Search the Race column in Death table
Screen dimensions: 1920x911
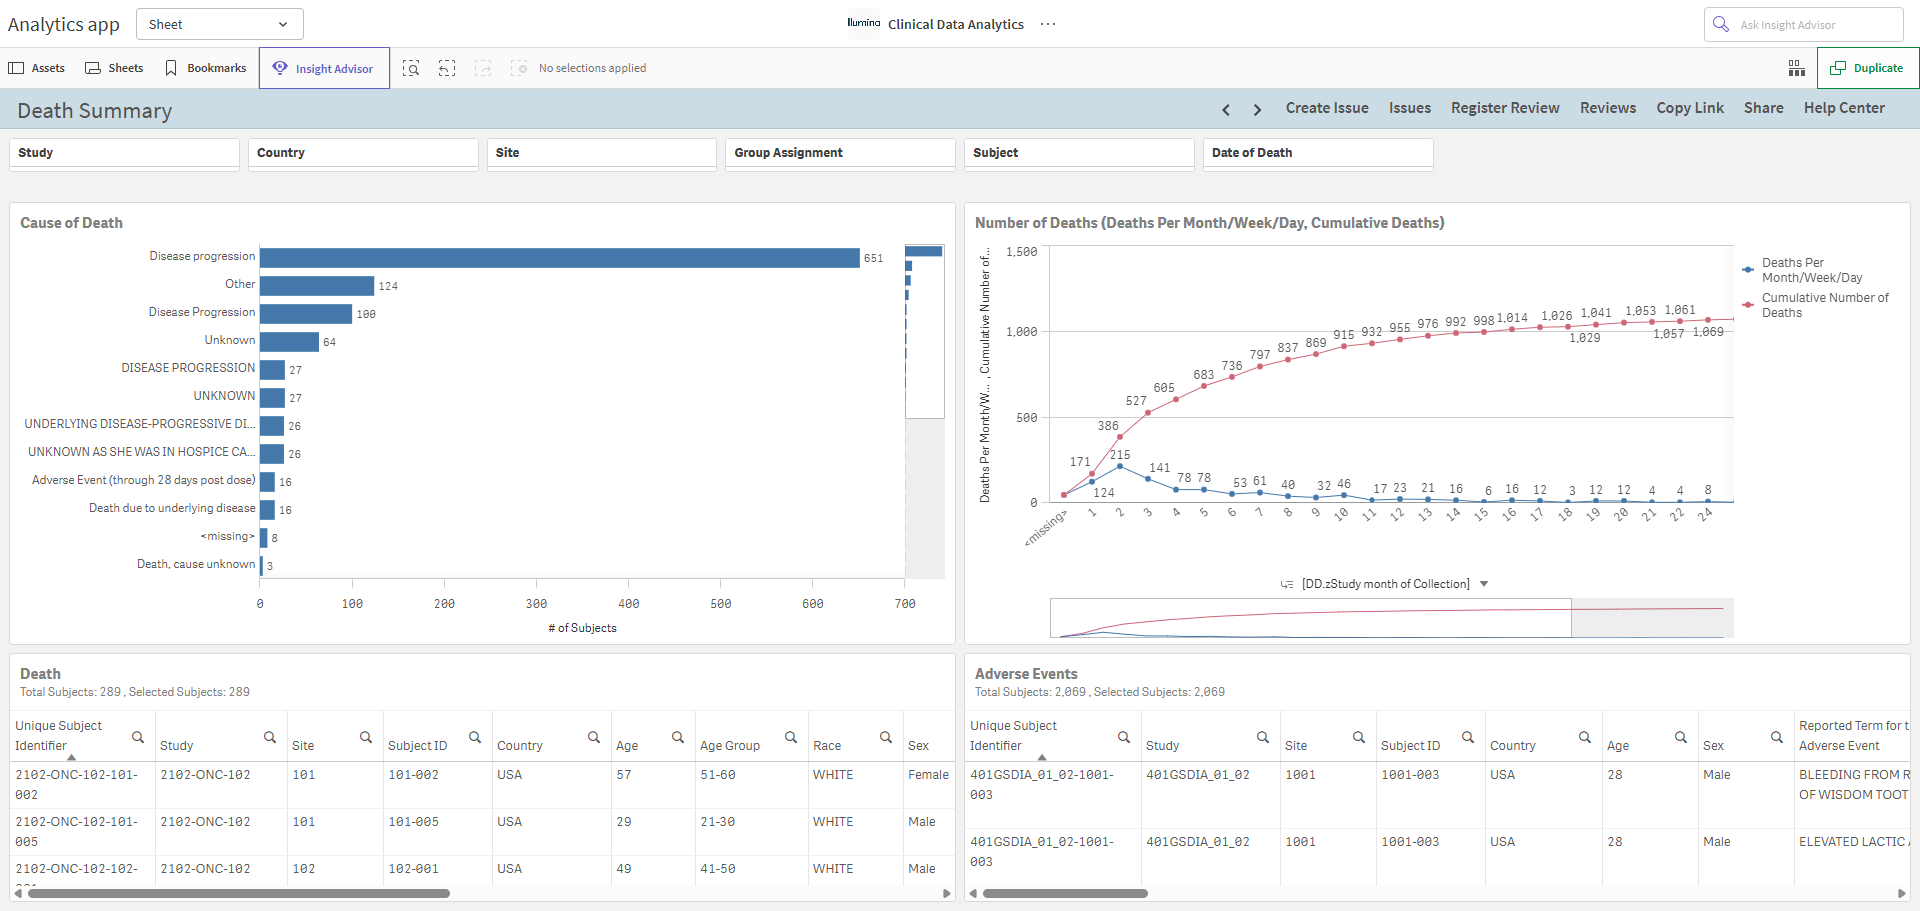pyautogui.click(x=886, y=737)
